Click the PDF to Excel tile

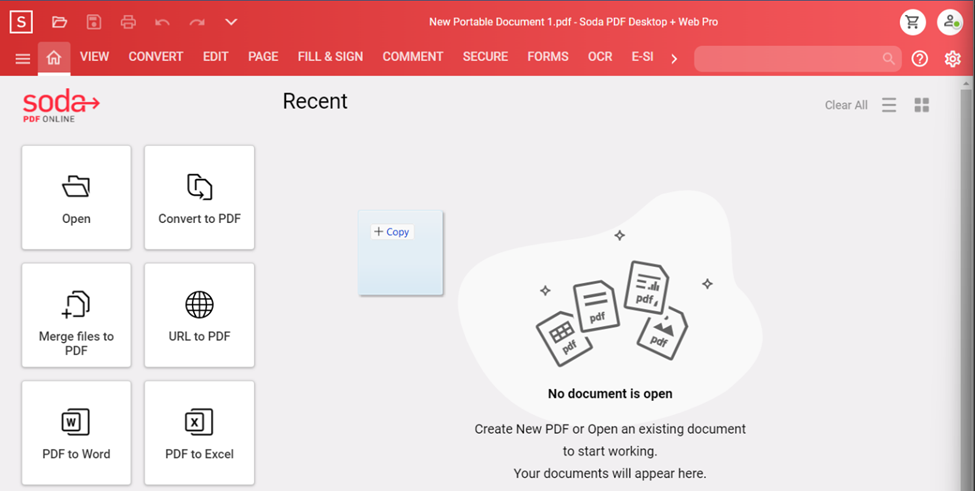coord(200,433)
